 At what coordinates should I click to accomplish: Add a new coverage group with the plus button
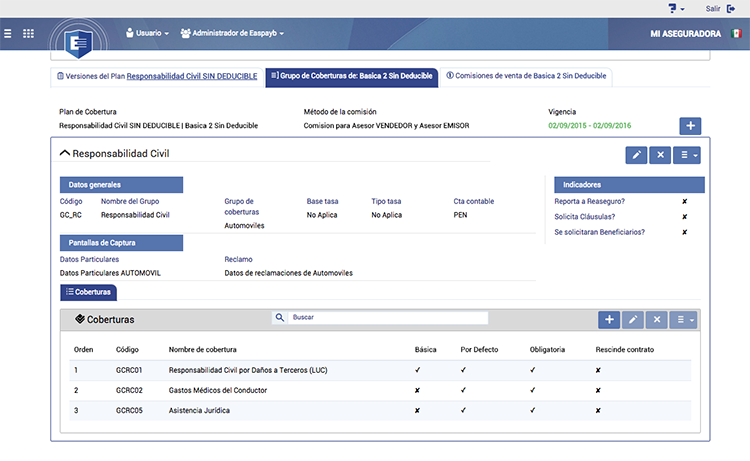coord(690,126)
